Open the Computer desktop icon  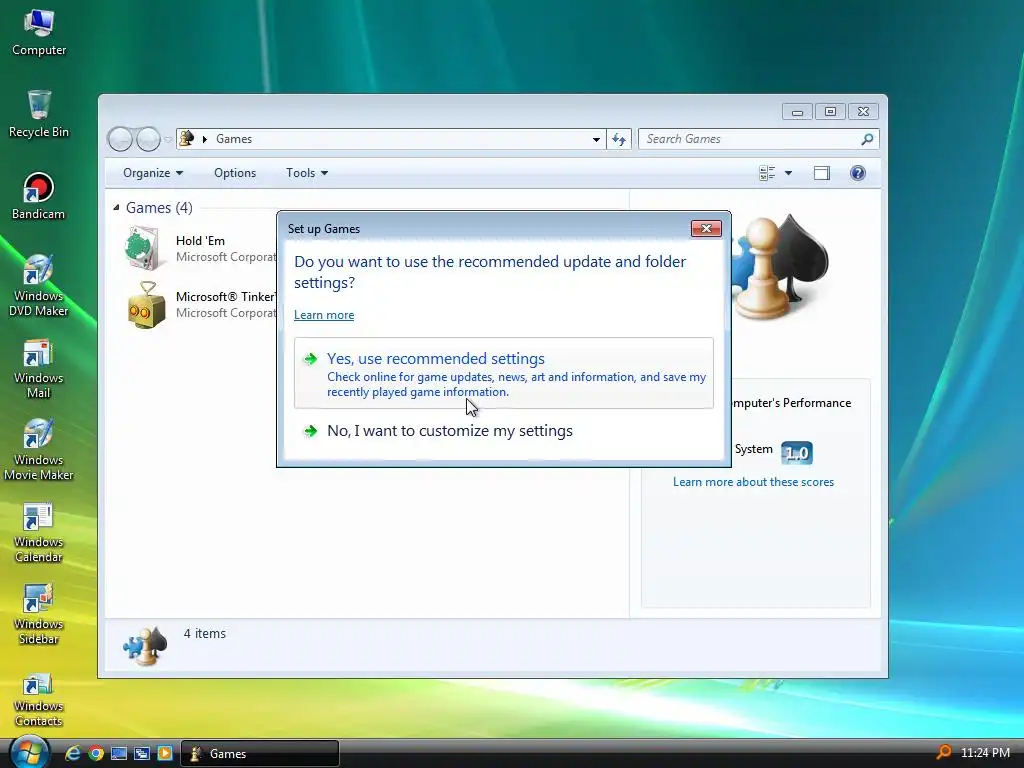(39, 31)
